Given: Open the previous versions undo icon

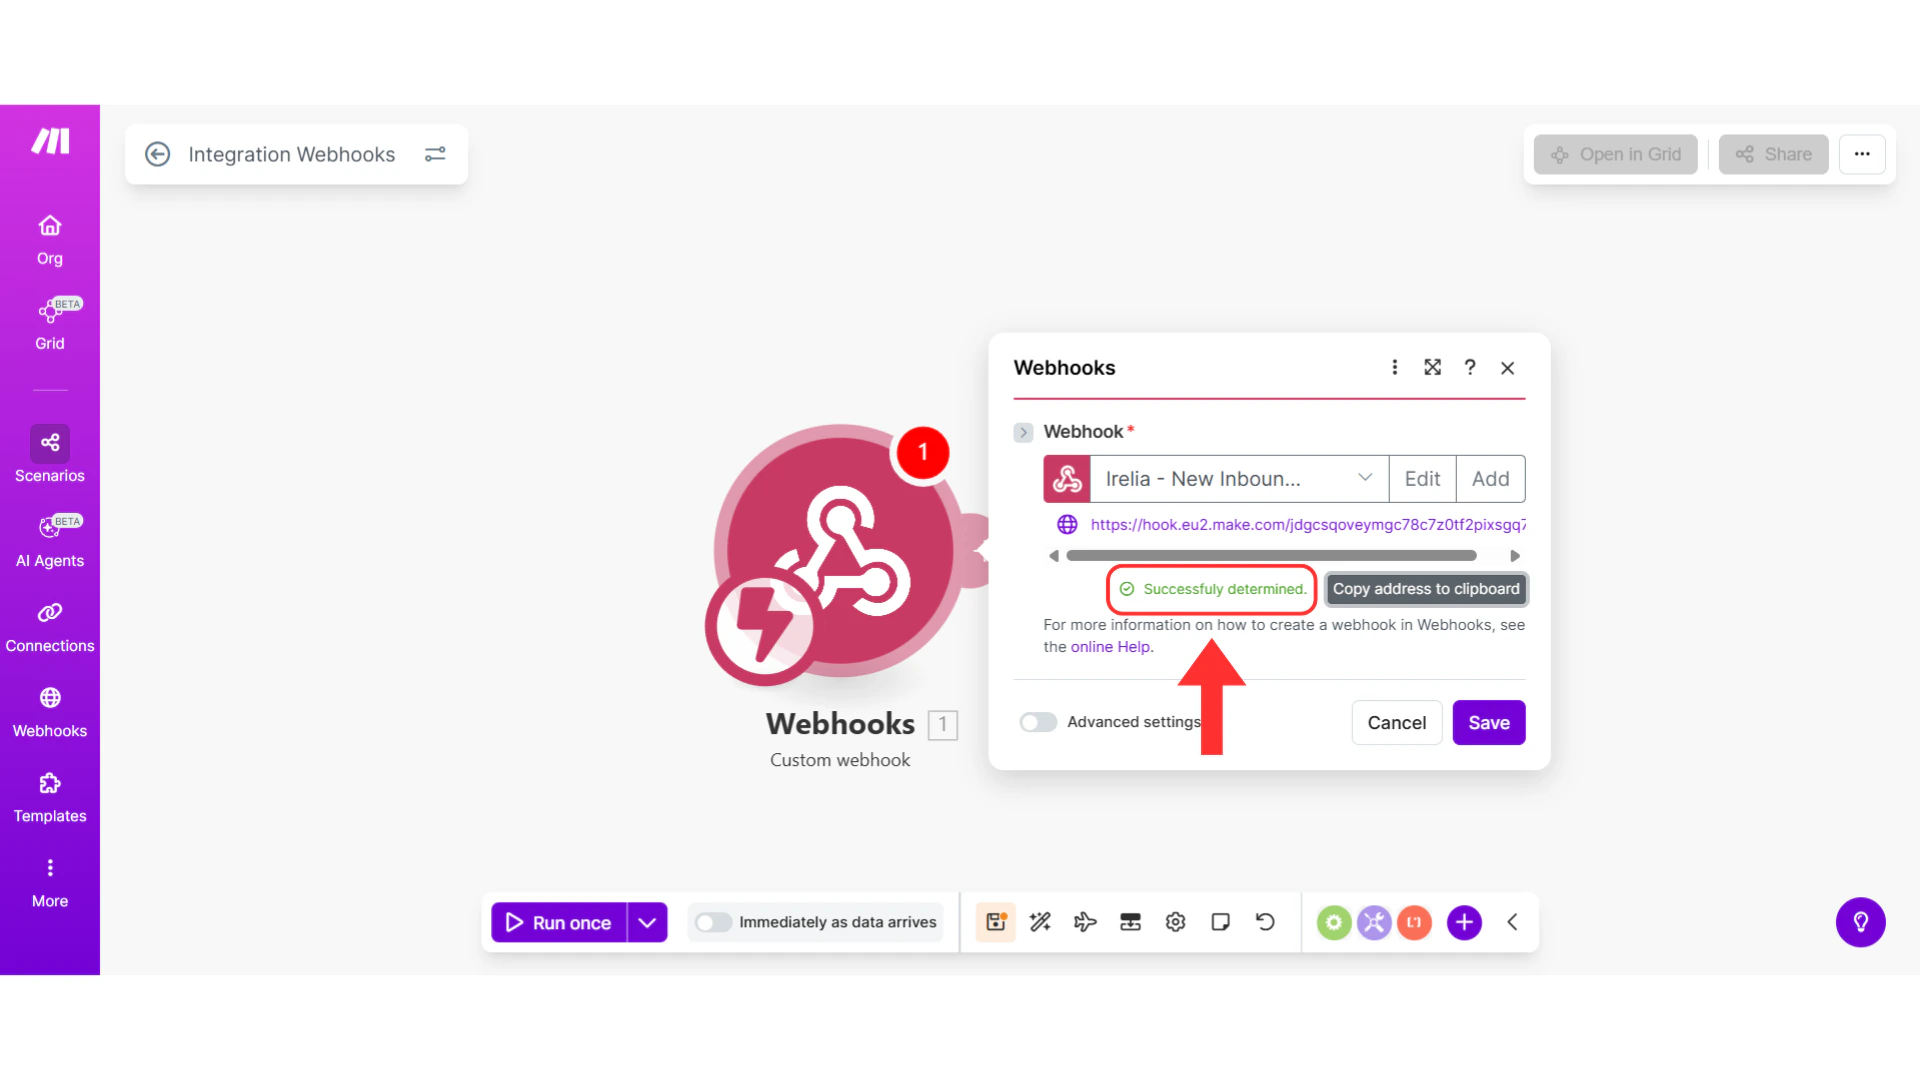Looking at the screenshot, I should point(1265,922).
